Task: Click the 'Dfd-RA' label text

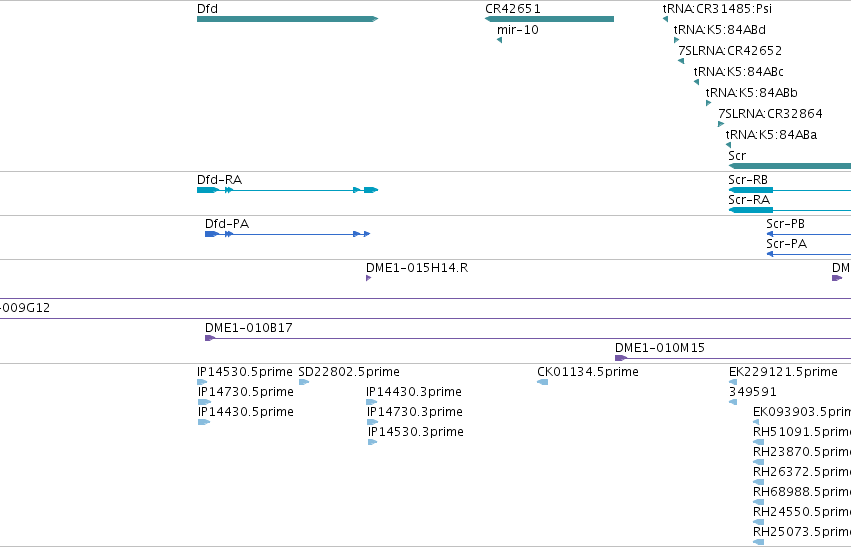Action: point(219,180)
